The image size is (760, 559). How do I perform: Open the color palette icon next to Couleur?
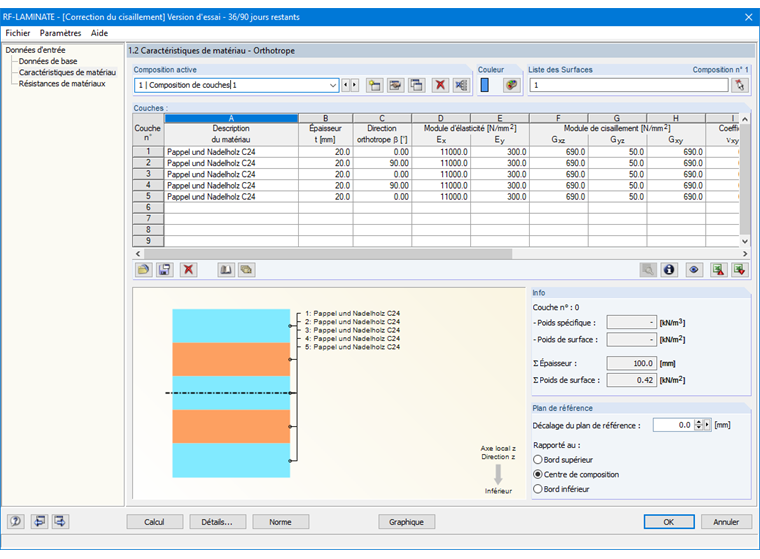511,85
